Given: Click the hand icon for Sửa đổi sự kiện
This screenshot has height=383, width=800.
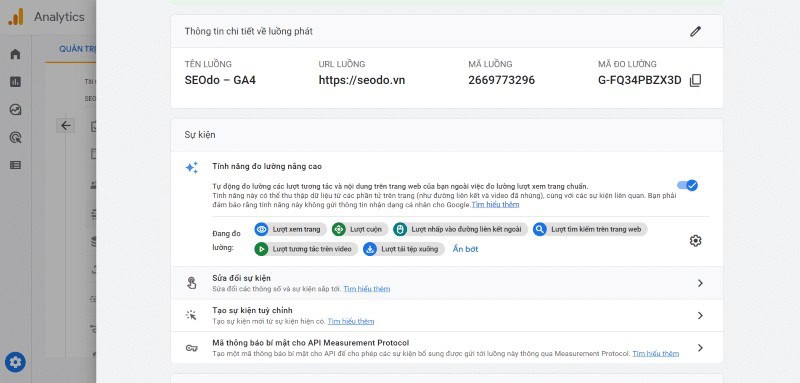Looking at the screenshot, I should pyautogui.click(x=191, y=283).
